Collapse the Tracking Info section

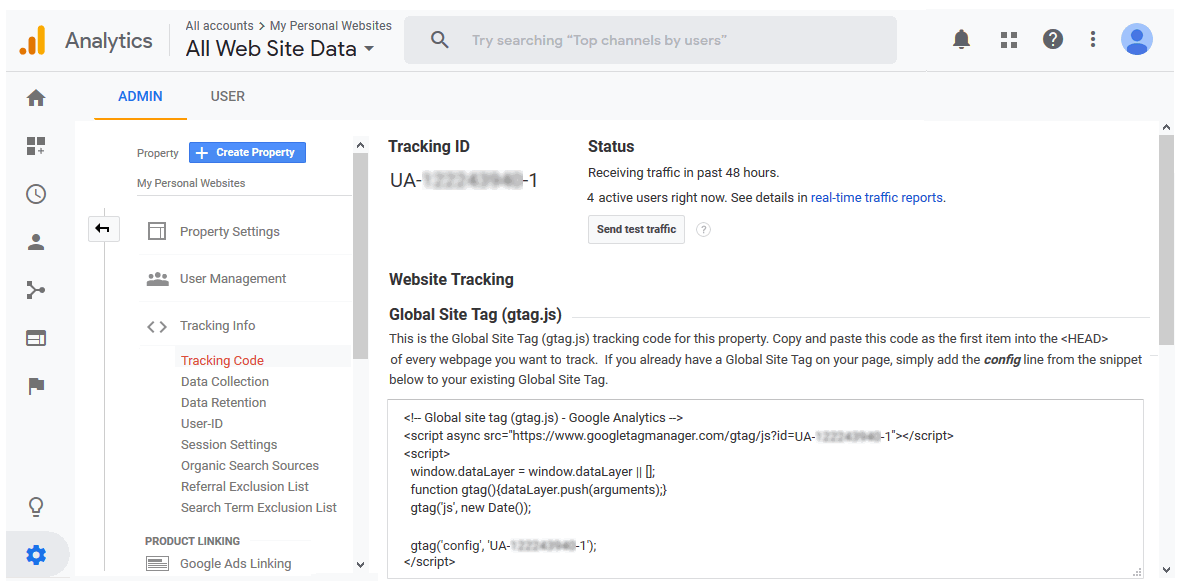217,326
